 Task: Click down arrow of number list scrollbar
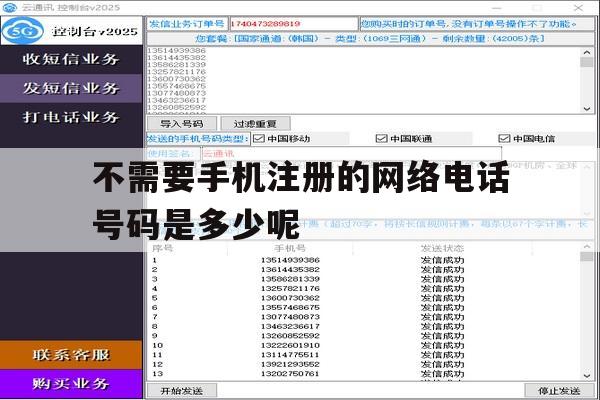pyautogui.click(x=587, y=109)
